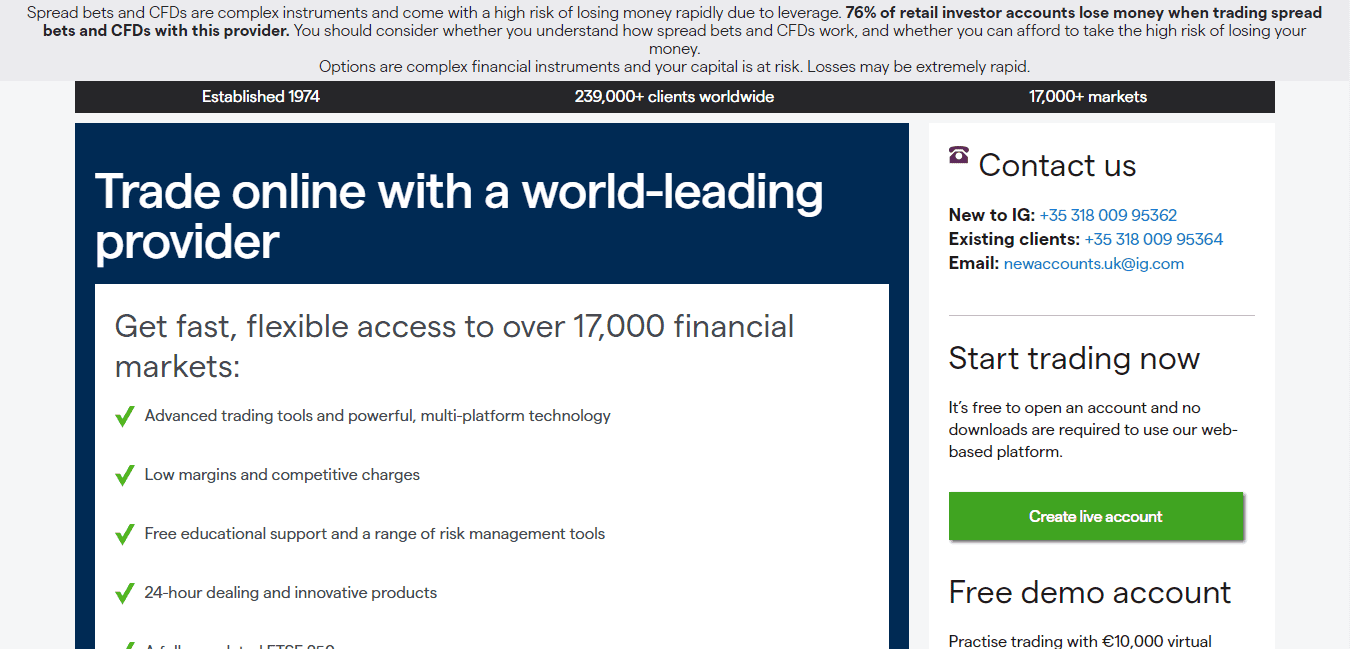Open the newaccounts.uk@ig.com email link
This screenshot has width=1350, height=649.
click(x=1093, y=264)
